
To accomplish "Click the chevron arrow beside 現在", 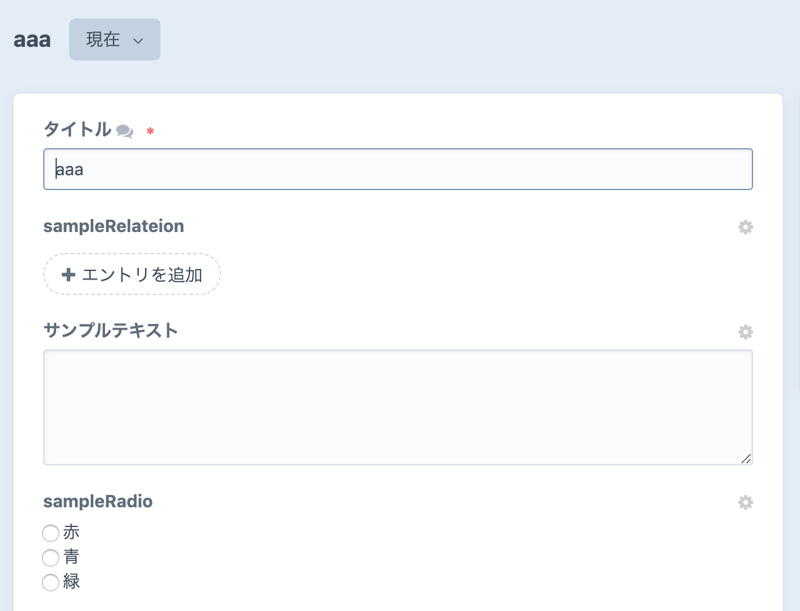I will [x=138, y=41].
